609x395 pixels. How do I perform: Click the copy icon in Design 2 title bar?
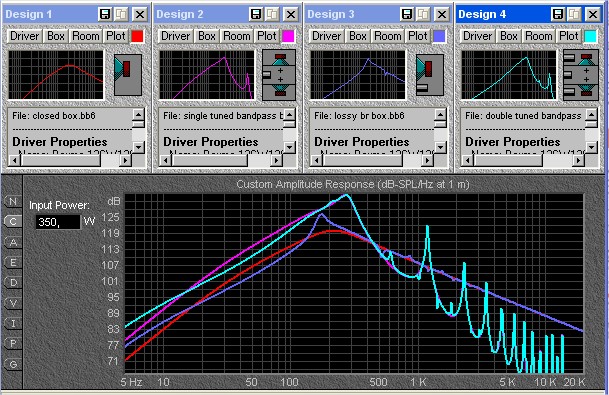(x=272, y=15)
